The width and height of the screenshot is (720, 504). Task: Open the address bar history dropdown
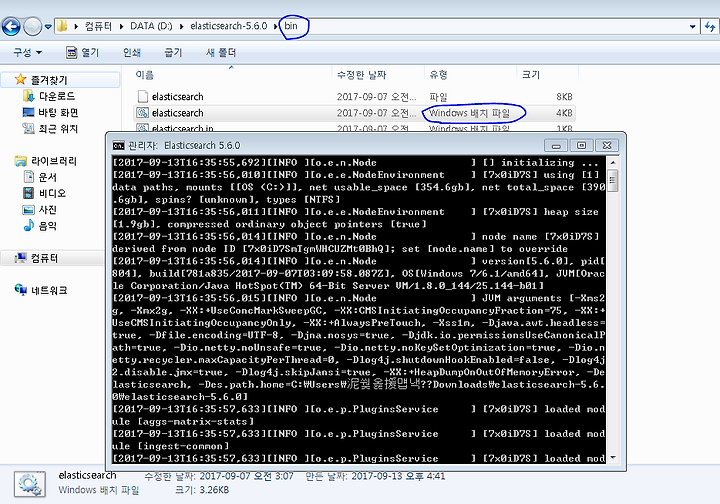[x=692, y=27]
